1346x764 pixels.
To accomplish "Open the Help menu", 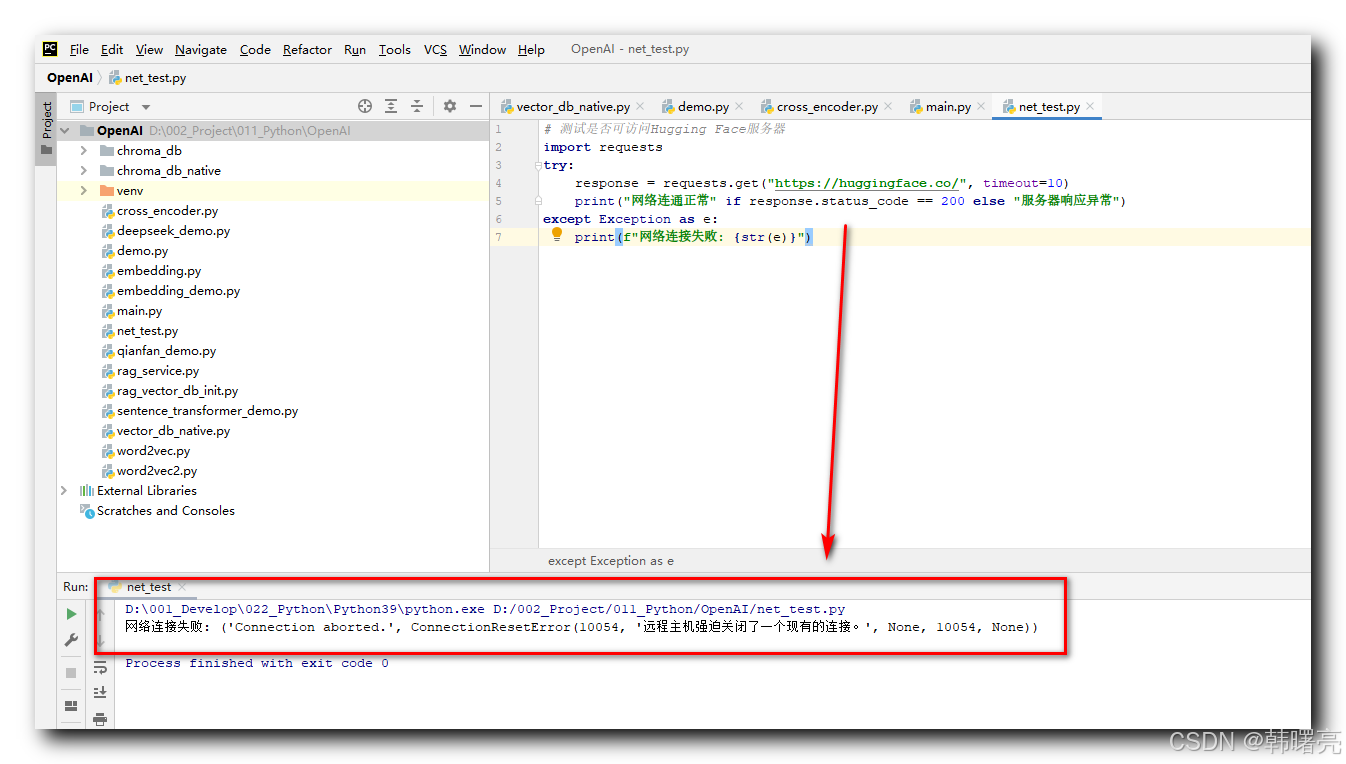I will pyautogui.click(x=531, y=49).
